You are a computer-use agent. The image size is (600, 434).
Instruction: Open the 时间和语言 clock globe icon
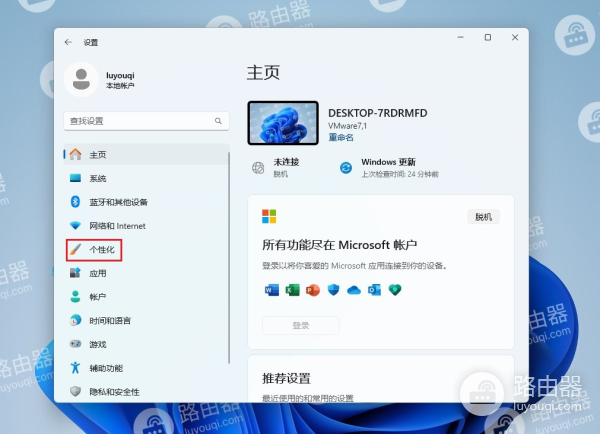(x=75, y=320)
